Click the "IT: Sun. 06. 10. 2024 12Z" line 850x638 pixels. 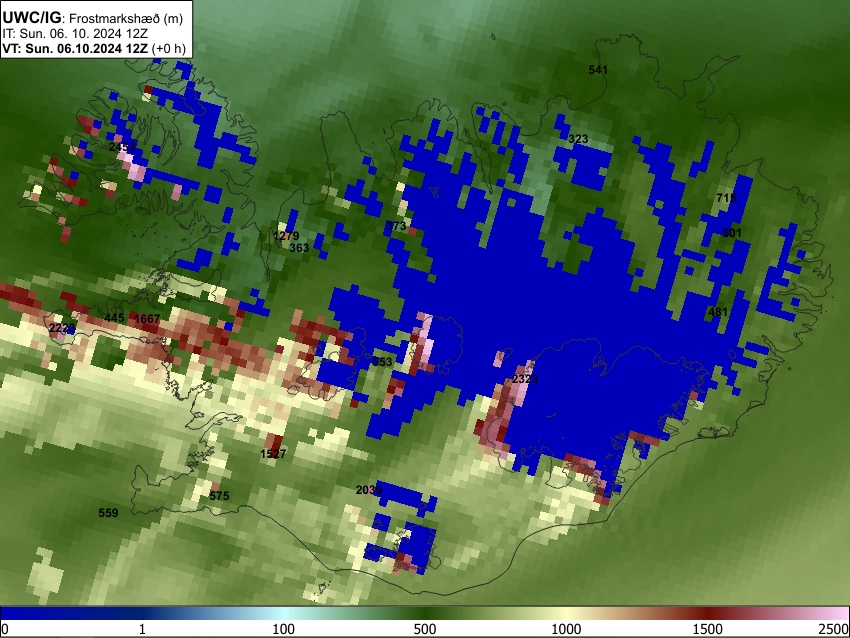pyautogui.click(x=75, y=34)
